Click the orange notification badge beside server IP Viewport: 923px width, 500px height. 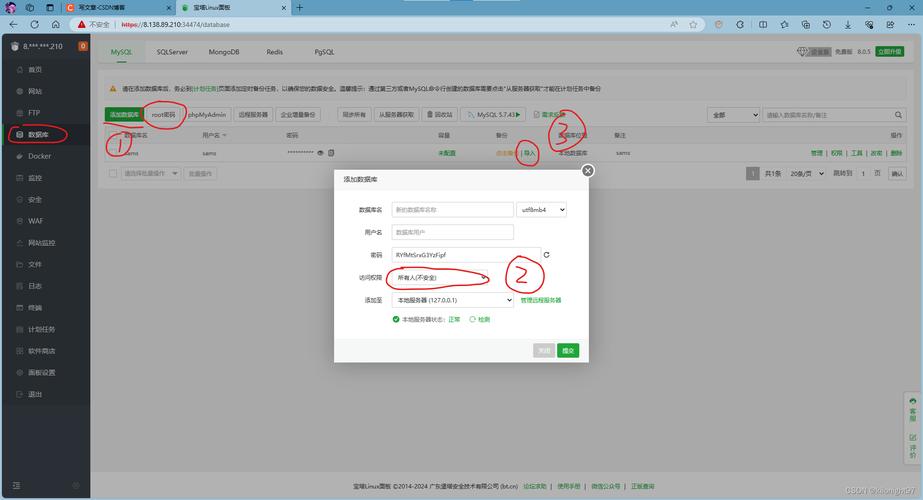click(x=83, y=46)
